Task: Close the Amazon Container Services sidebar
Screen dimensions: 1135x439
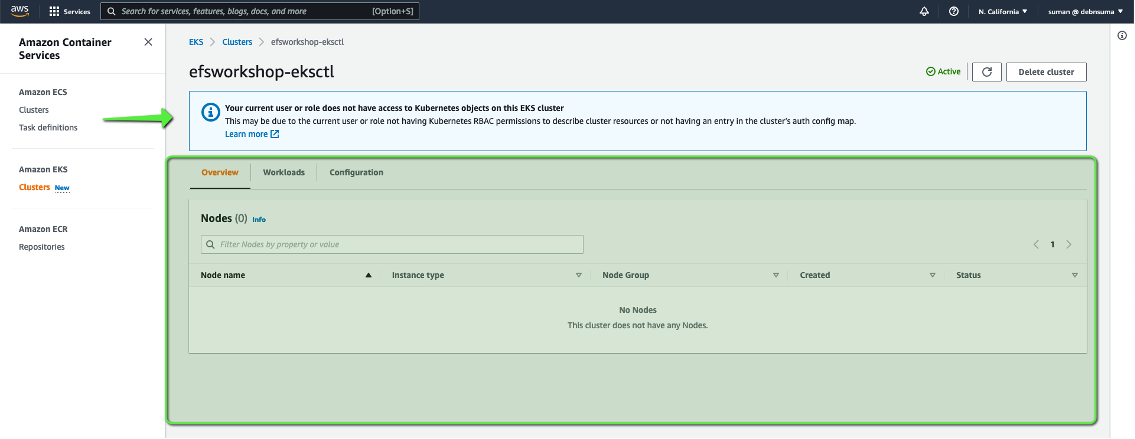Action: point(148,42)
